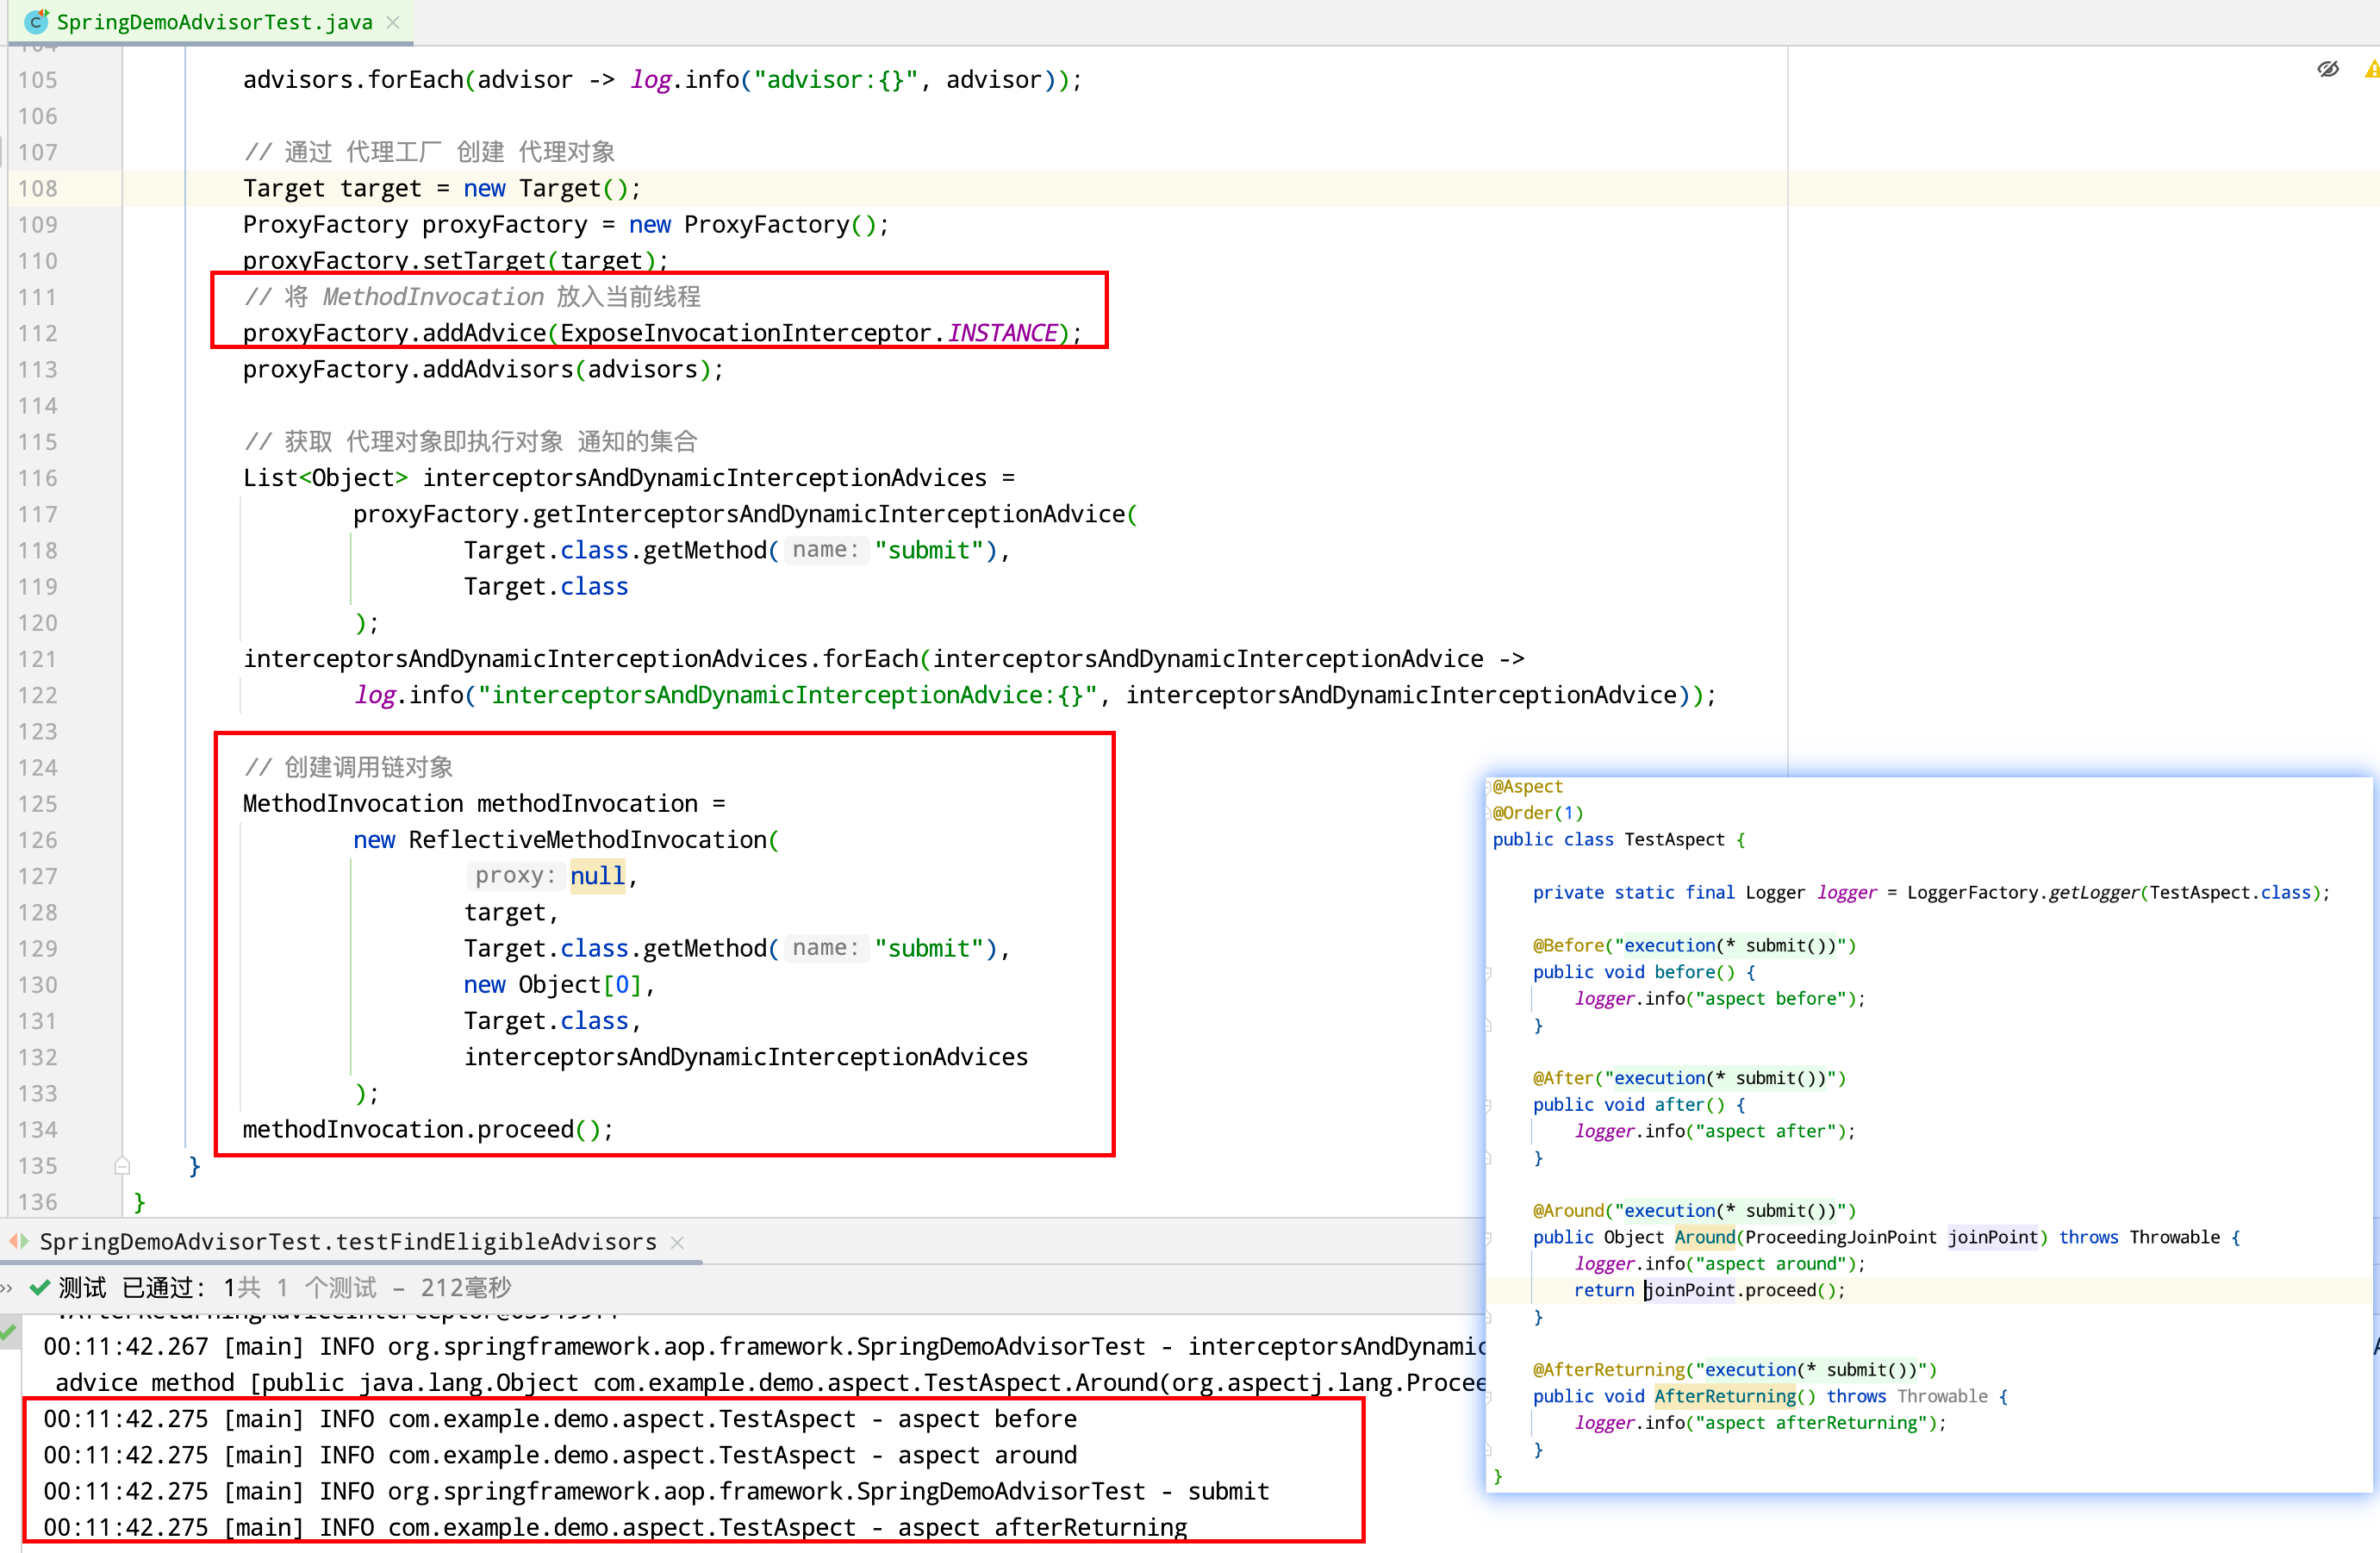Click the TestAspect class name in popup declaration
2380x1553 pixels.
[x=1674, y=840]
